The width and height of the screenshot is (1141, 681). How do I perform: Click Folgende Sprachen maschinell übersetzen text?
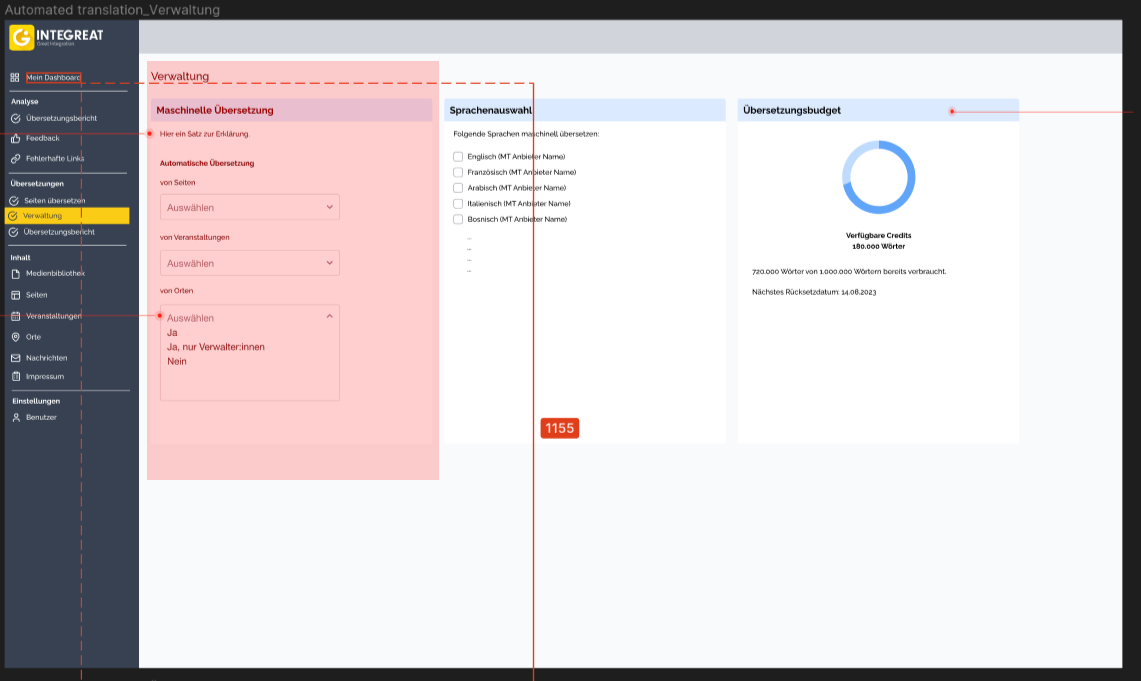point(526,134)
